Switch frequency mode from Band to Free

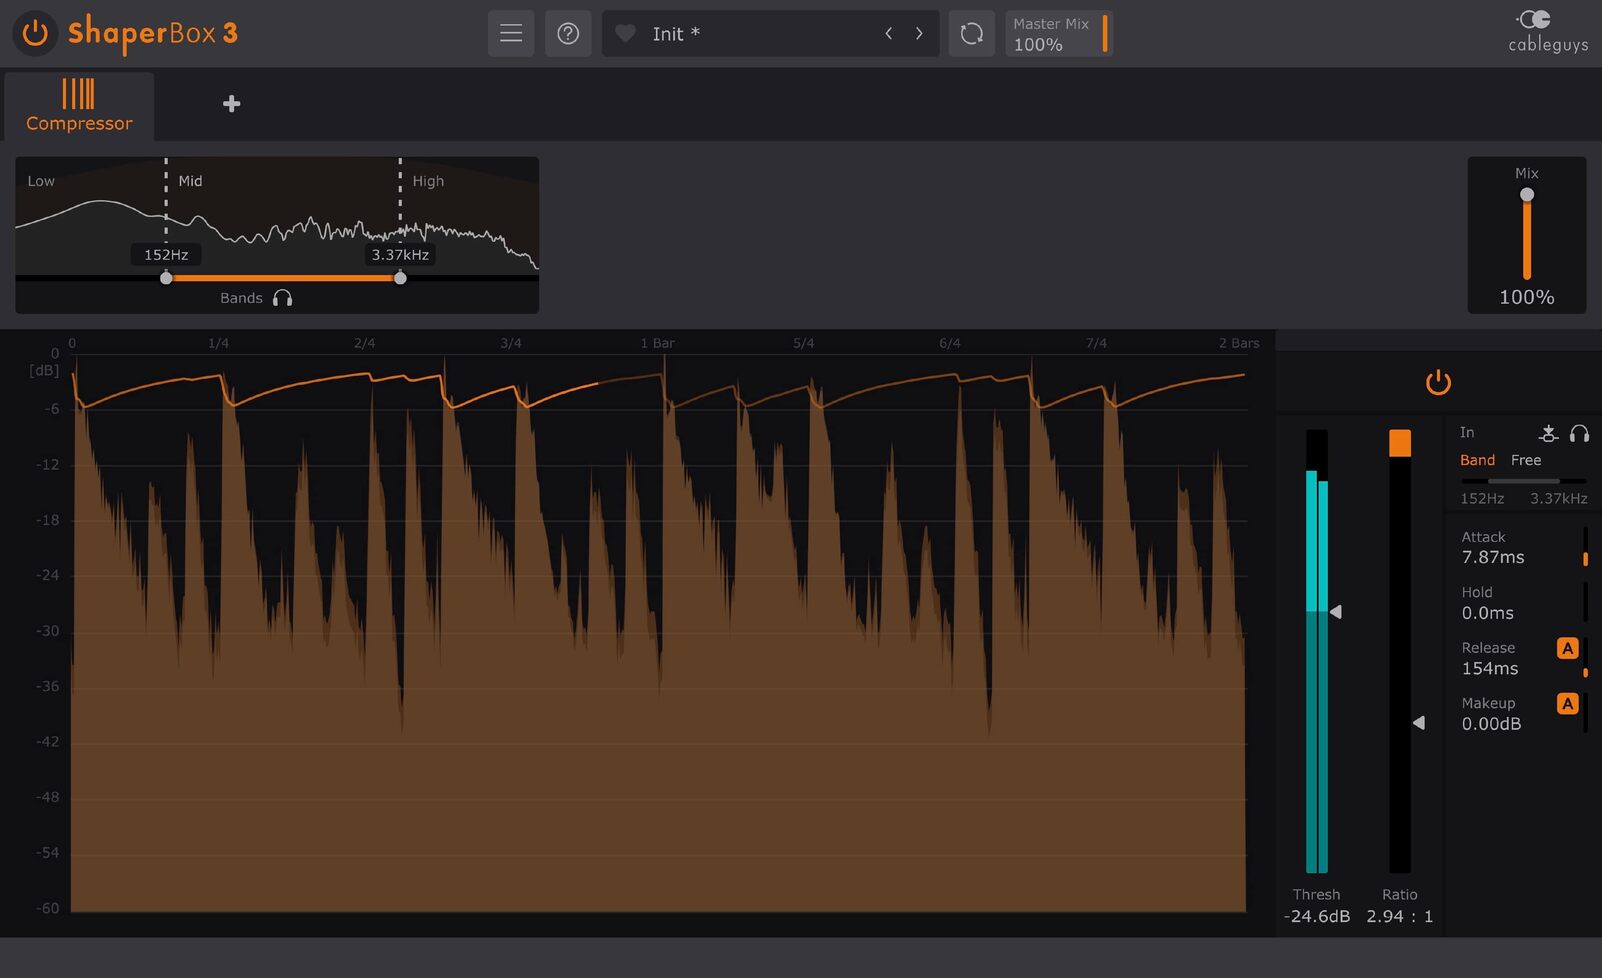click(1526, 459)
